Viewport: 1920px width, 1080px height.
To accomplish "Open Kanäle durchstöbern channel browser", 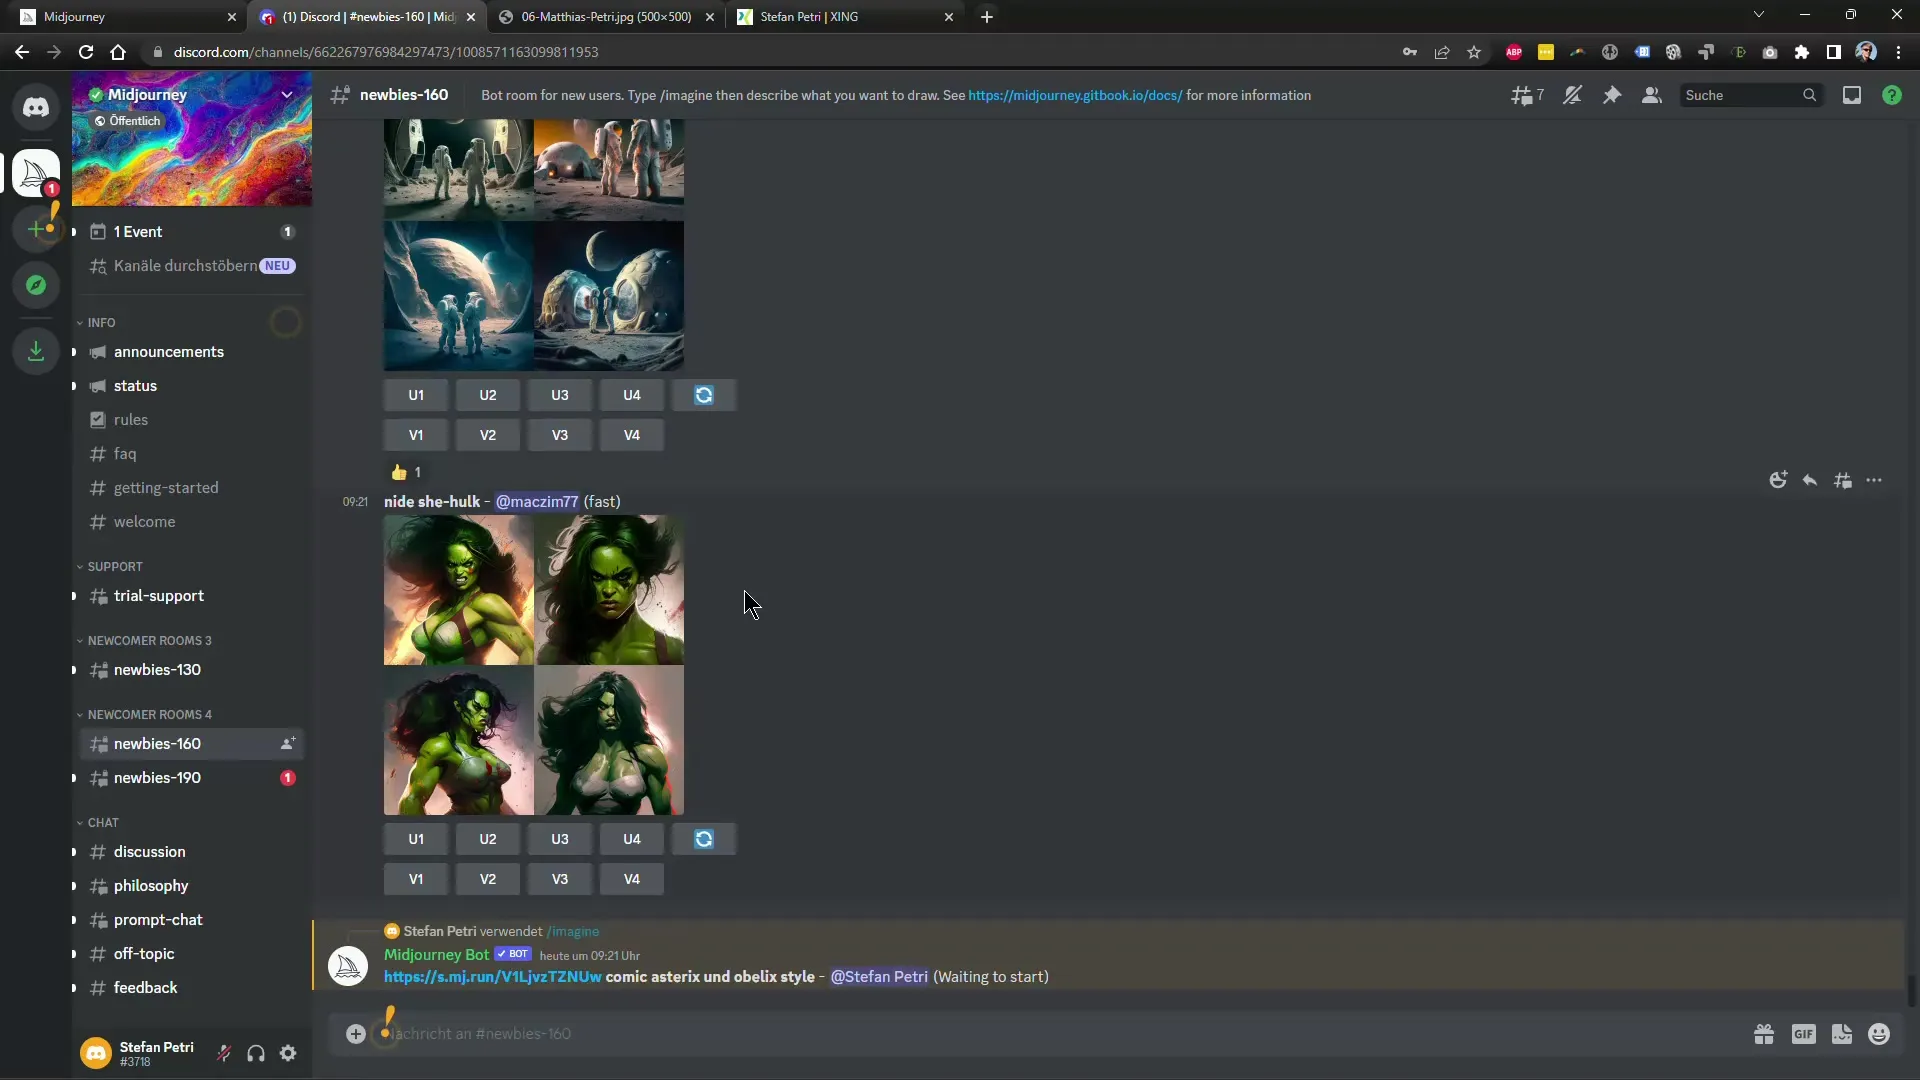I will pyautogui.click(x=191, y=266).
